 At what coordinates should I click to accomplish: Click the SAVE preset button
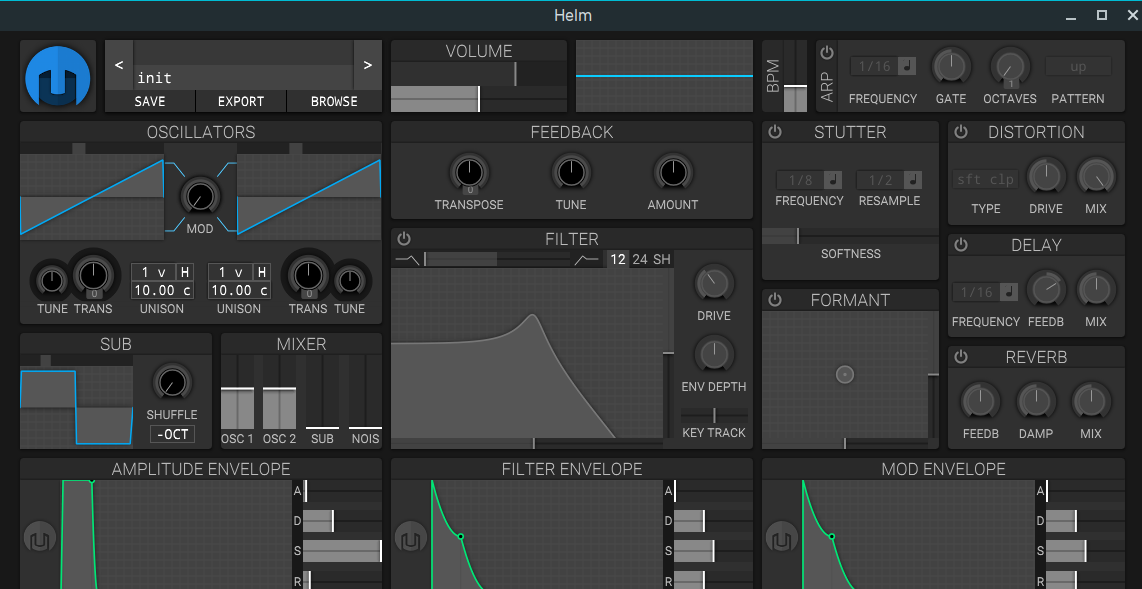click(x=150, y=102)
